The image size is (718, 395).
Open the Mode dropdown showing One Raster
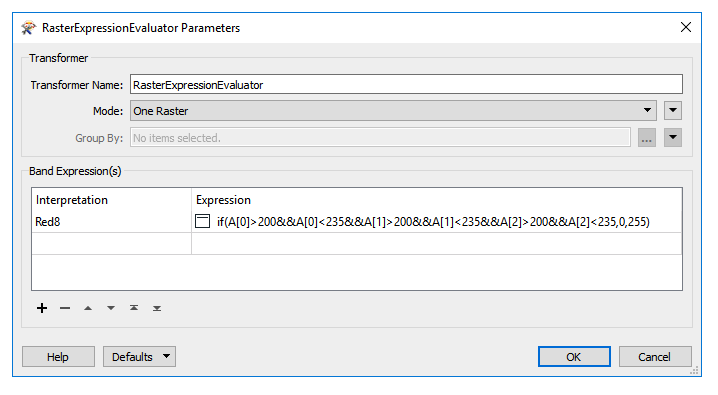393,111
